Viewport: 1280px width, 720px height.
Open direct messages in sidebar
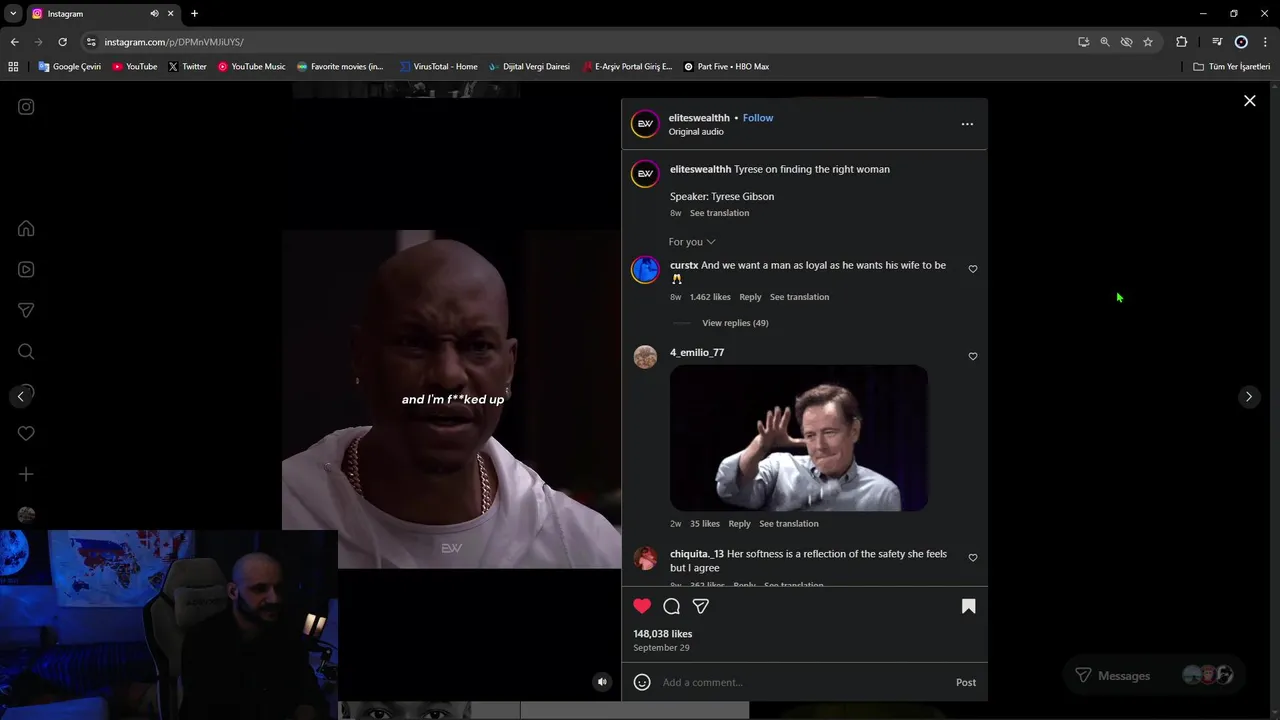[x=26, y=311]
